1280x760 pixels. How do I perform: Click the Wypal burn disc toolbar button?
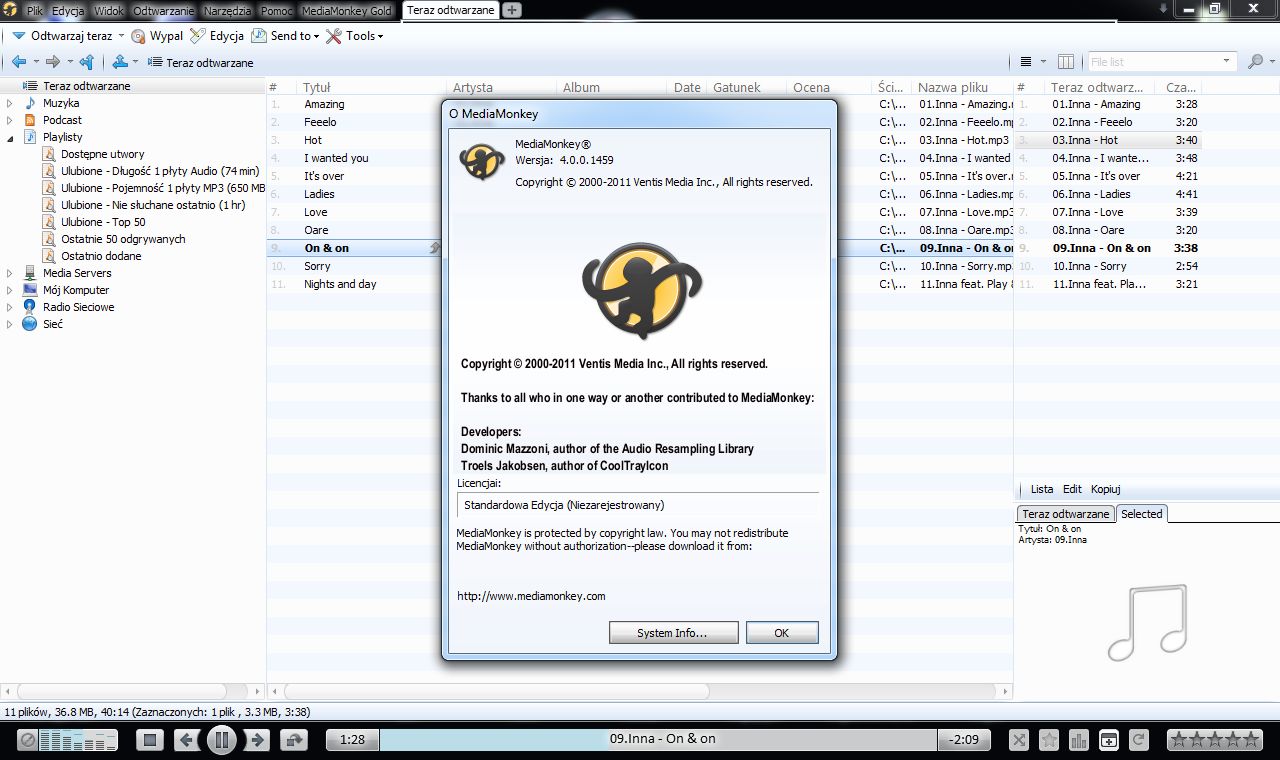point(157,36)
